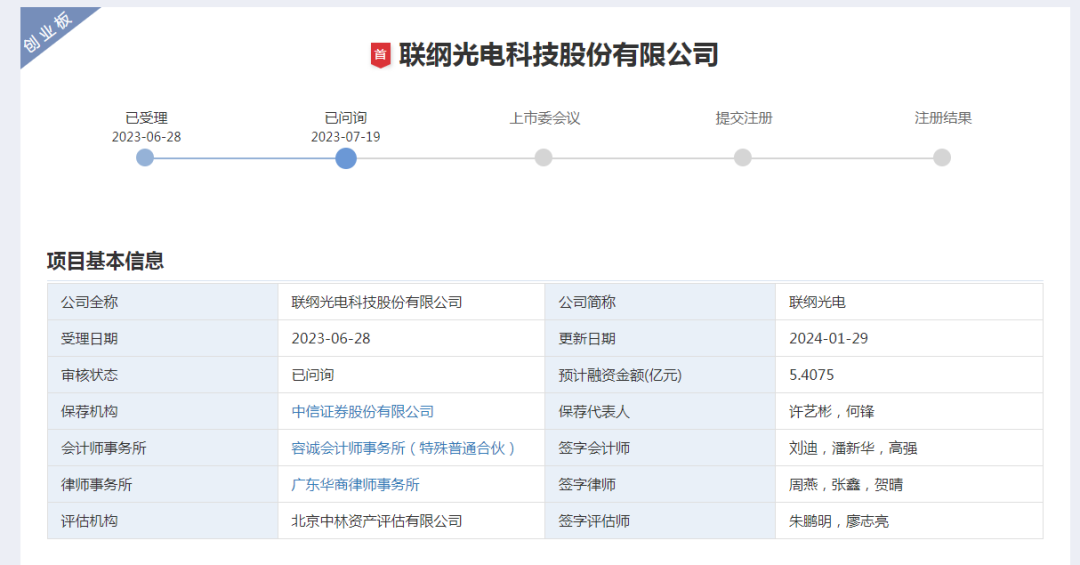Screen dimensions: 1080x565
Task: Click the 律师事务所 label cell
Action: [163, 484]
